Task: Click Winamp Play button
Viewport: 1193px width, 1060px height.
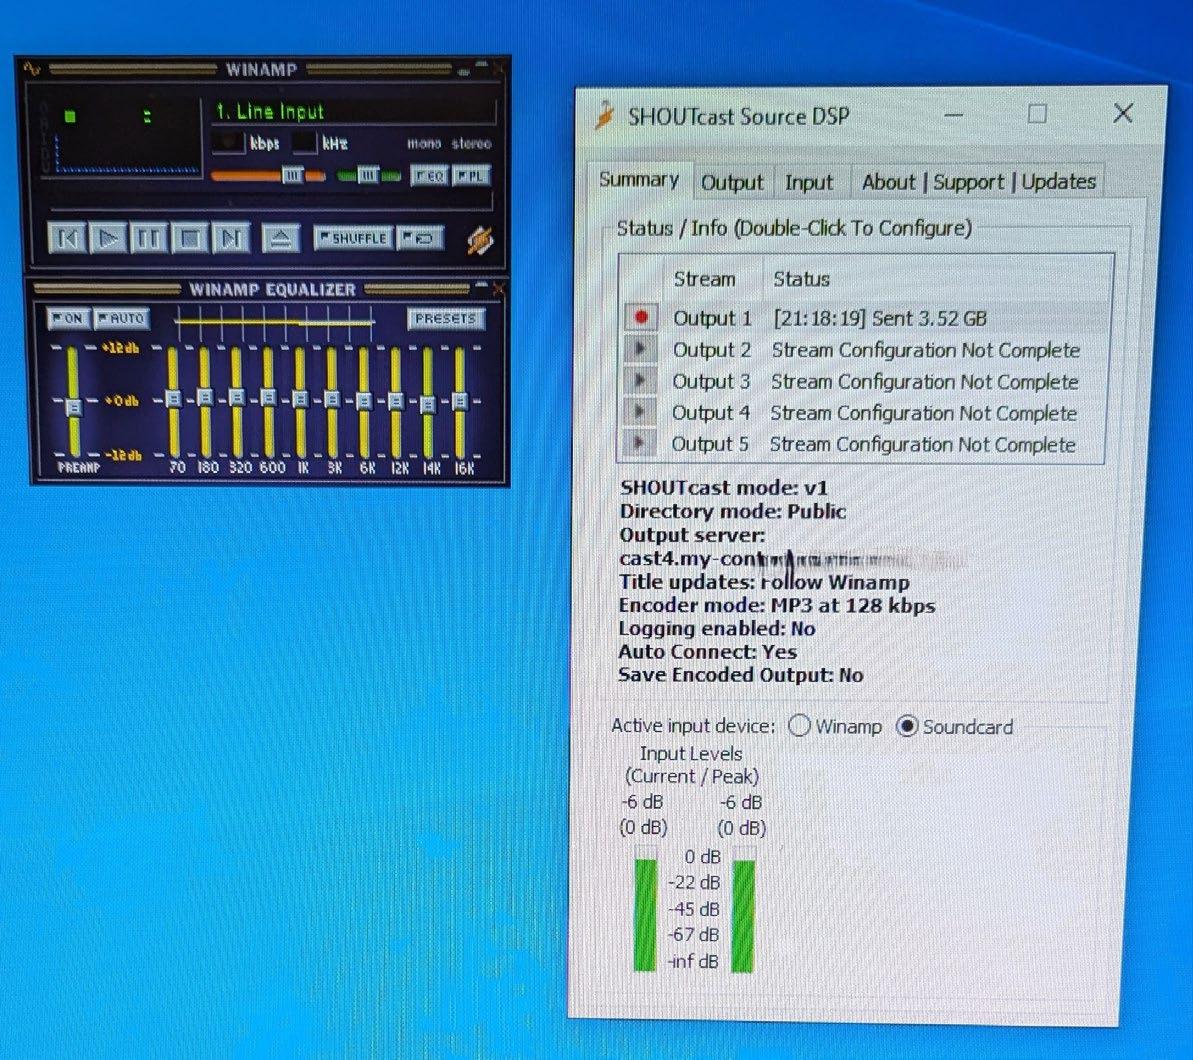Action: click(x=108, y=238)
